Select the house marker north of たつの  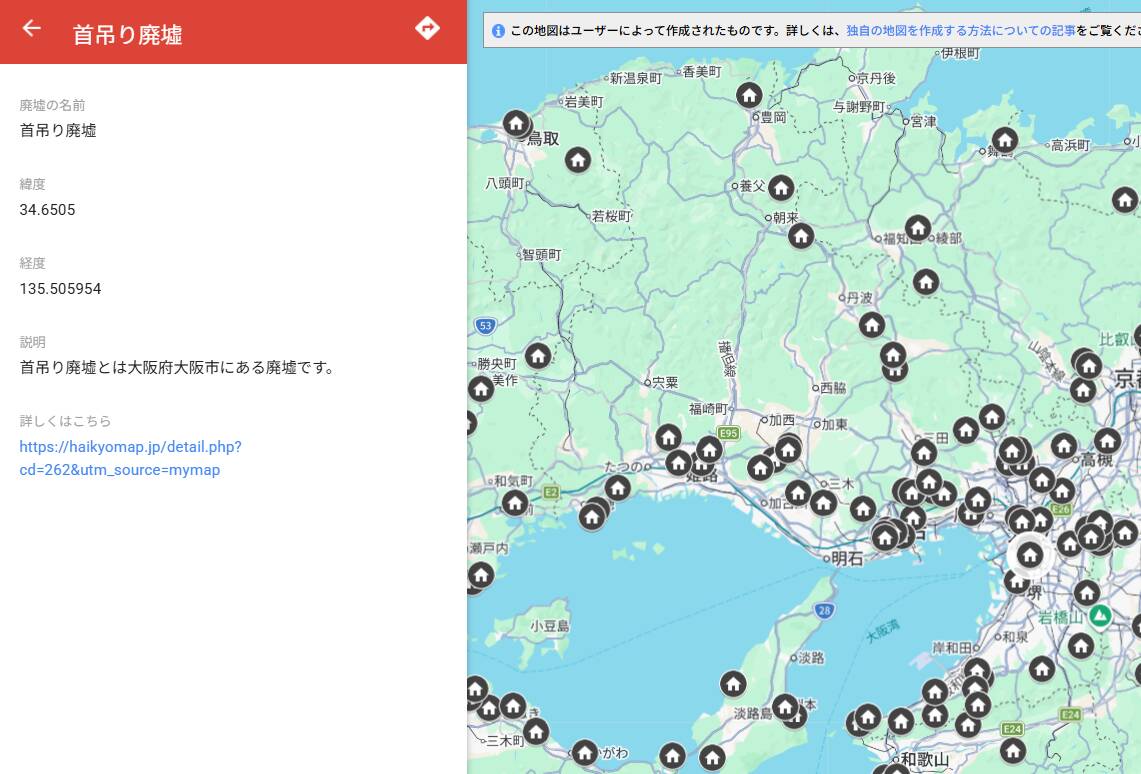668,437
